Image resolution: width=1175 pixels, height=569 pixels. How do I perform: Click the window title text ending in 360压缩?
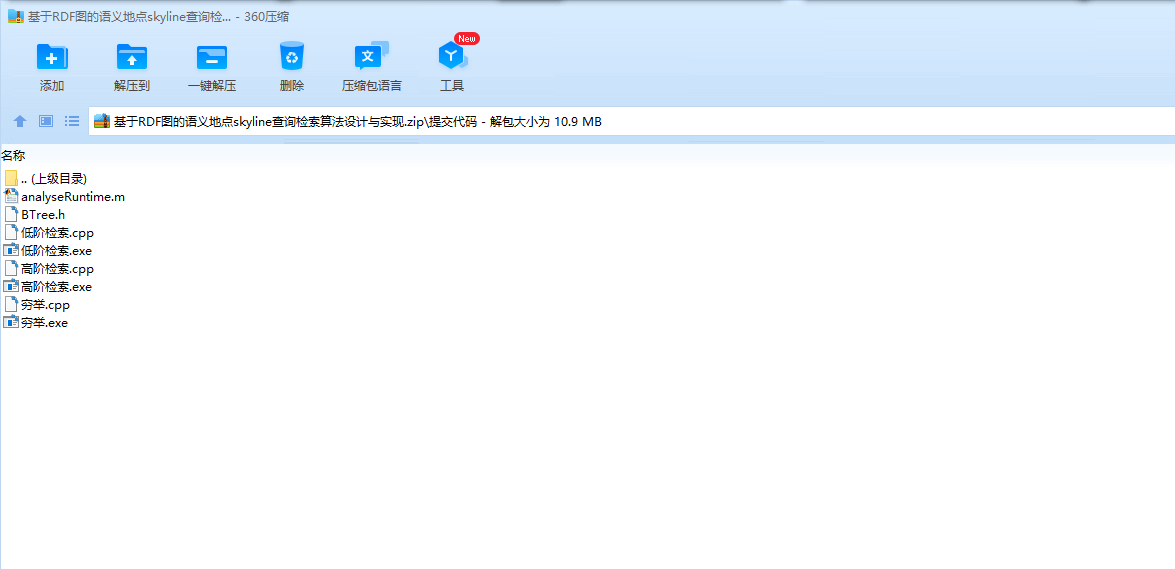[x=159, y=16]
